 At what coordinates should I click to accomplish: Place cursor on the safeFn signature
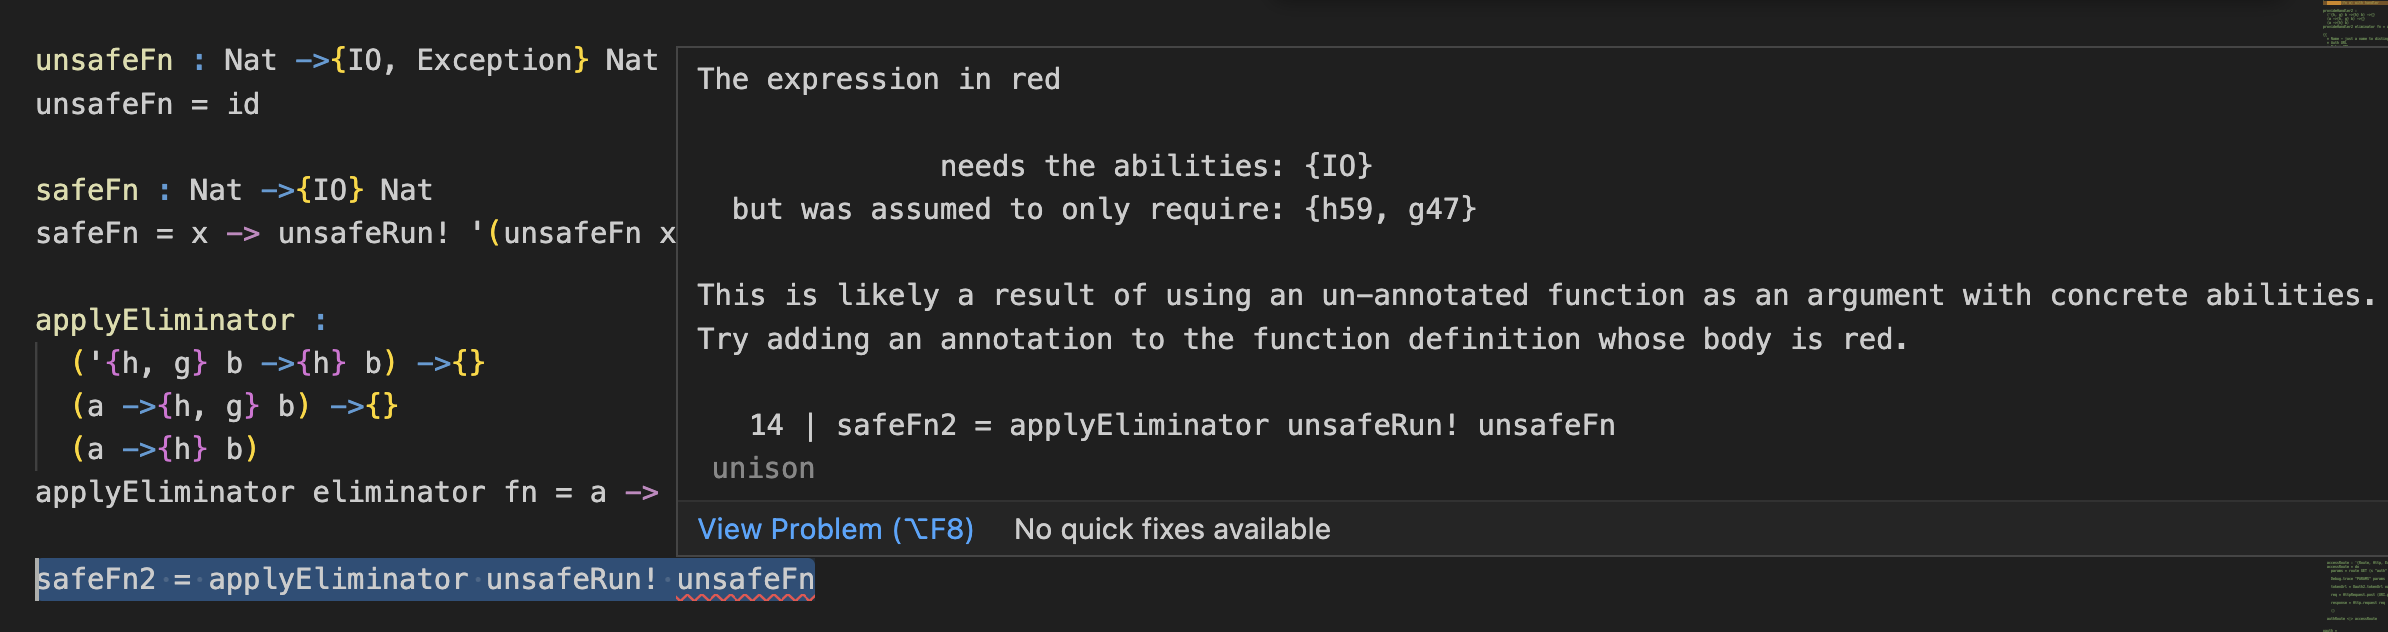click(230, 189)
